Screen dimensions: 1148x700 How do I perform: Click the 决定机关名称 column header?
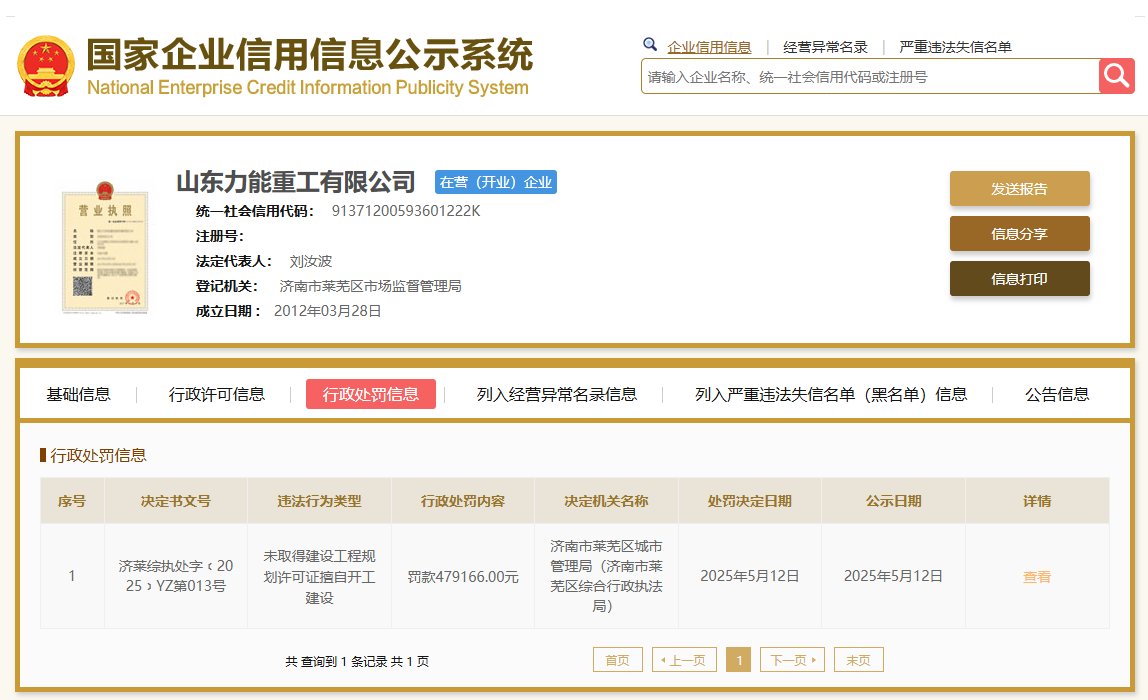coord(606,501)
